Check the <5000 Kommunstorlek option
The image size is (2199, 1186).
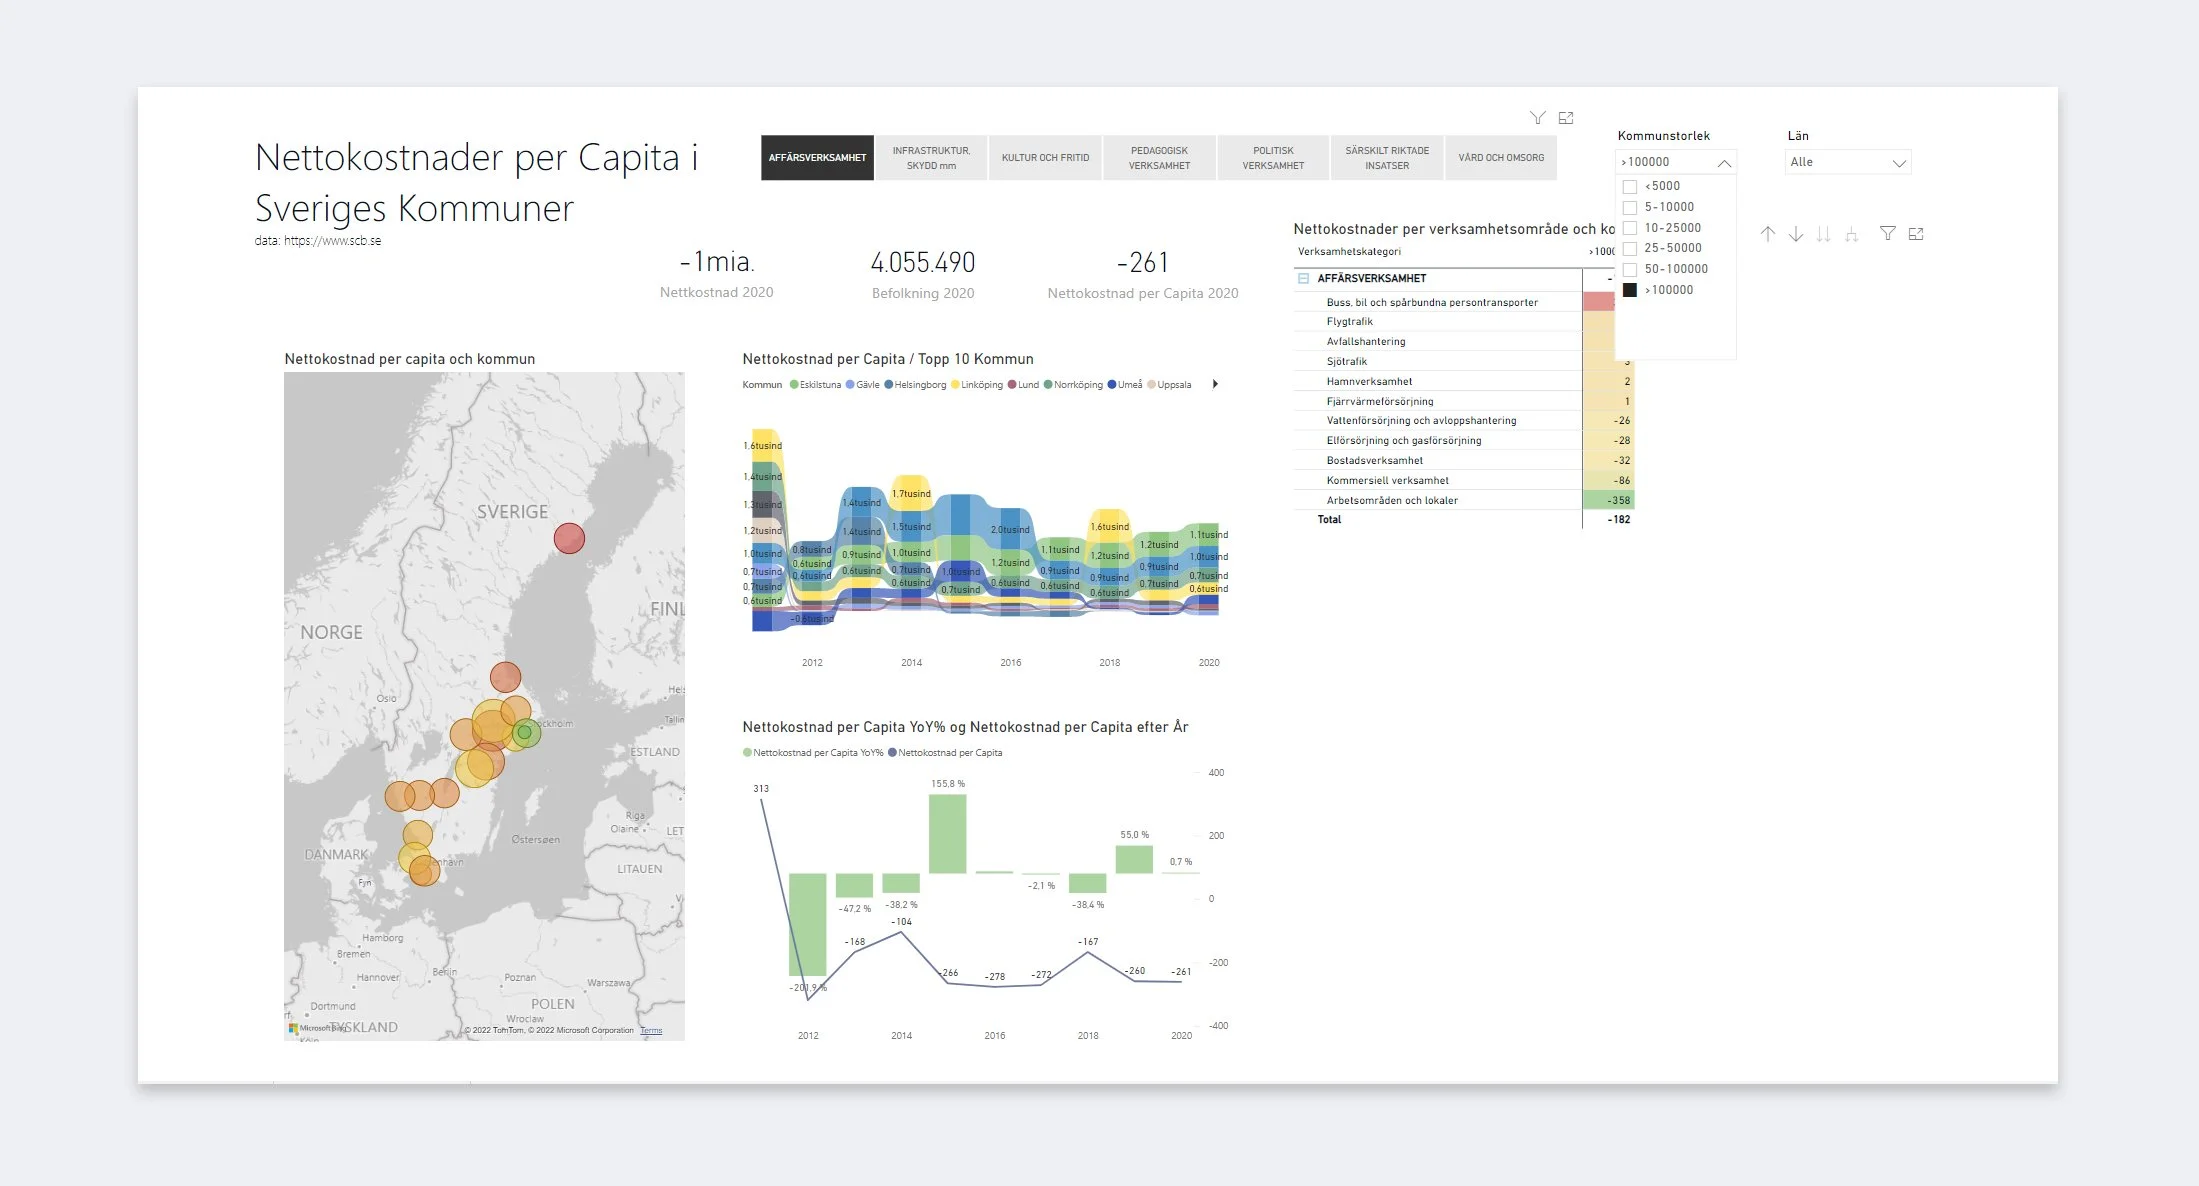(1630, 187)
